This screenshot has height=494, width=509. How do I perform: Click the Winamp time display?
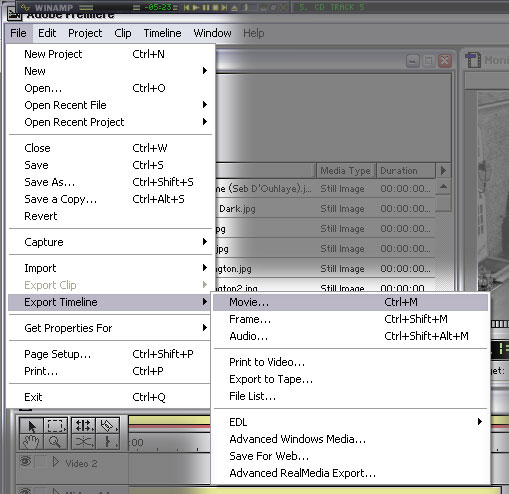tap(157, 7)
